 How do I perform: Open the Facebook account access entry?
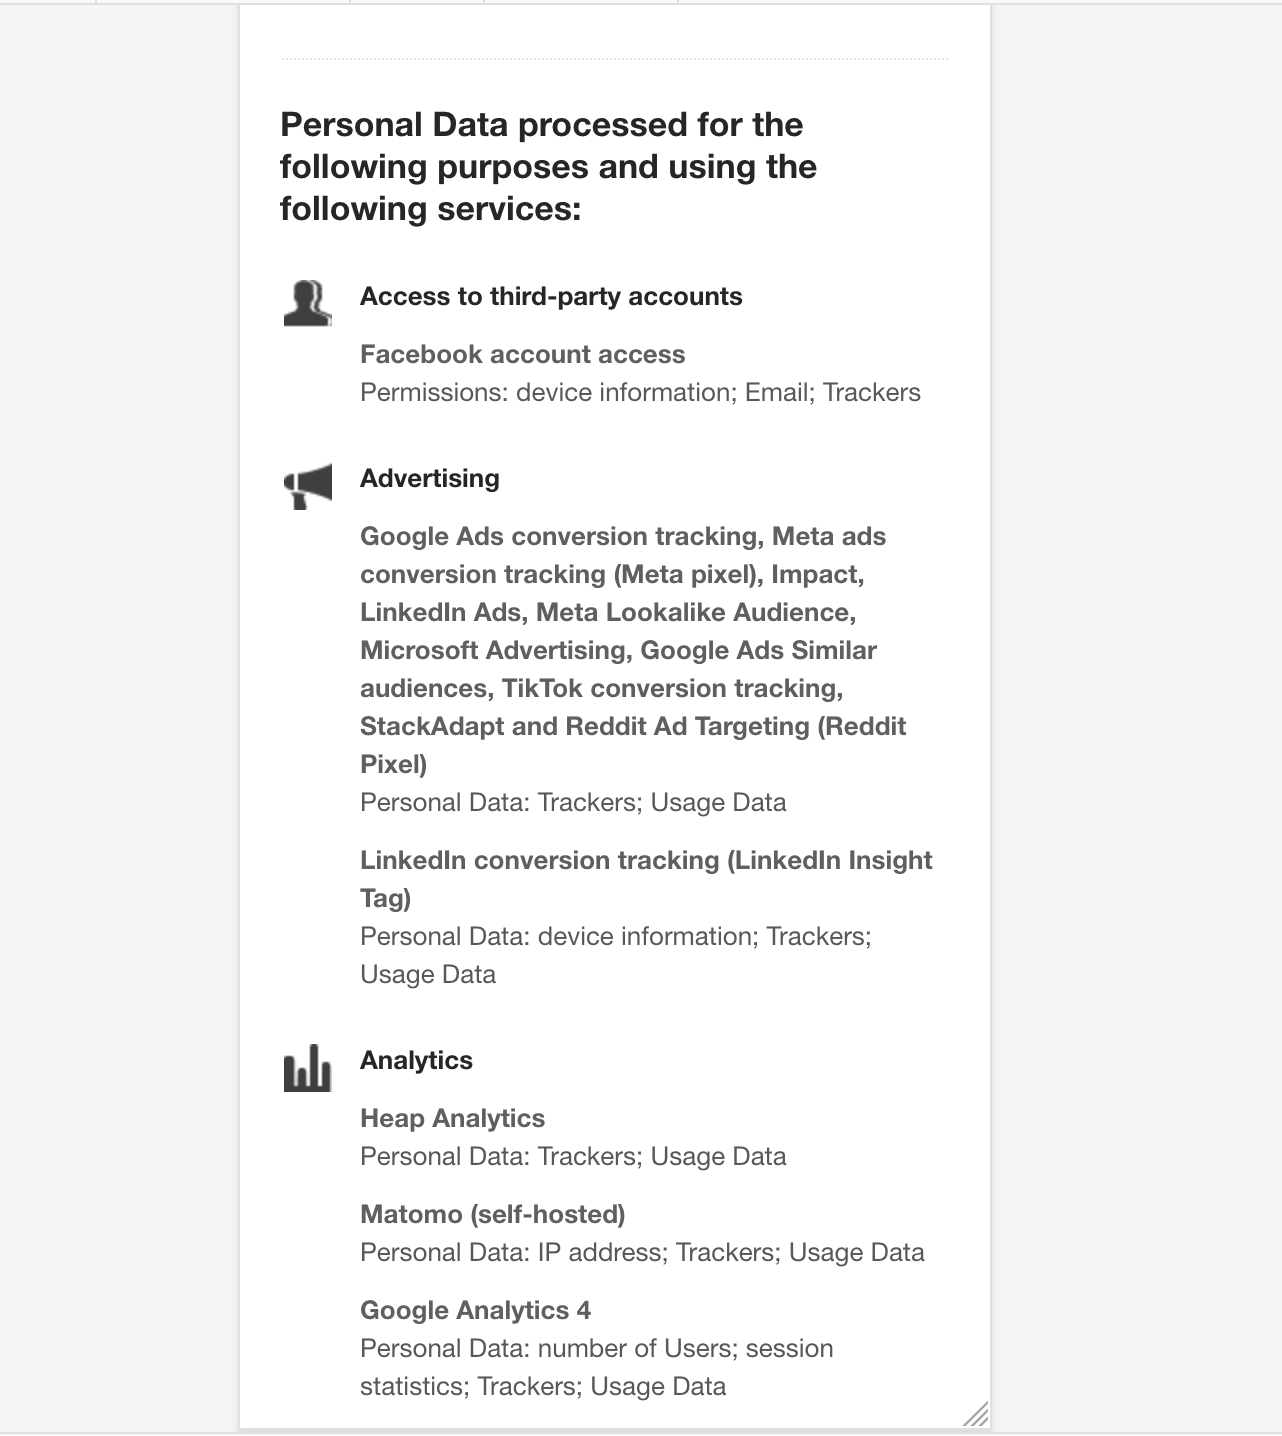(x=522, y=355)
